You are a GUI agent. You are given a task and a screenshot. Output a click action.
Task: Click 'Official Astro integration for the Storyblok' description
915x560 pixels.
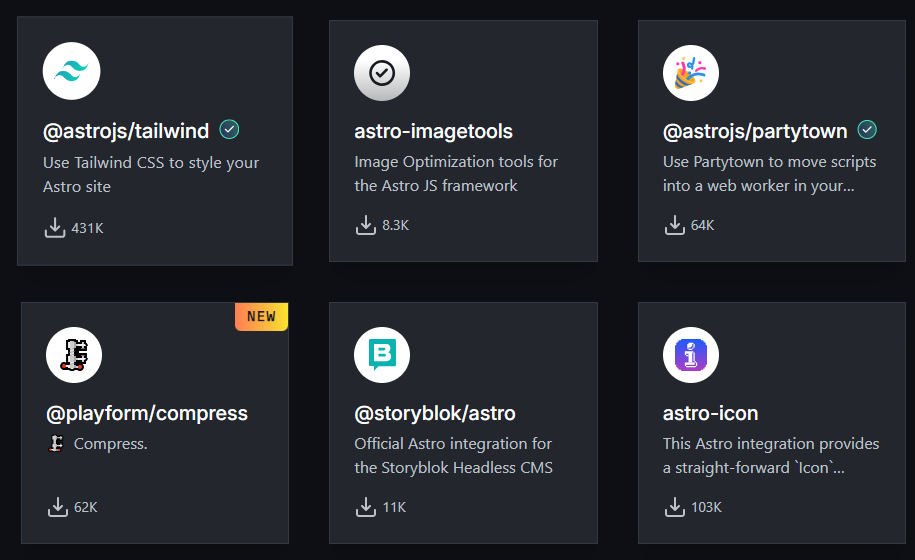[453, 456]
